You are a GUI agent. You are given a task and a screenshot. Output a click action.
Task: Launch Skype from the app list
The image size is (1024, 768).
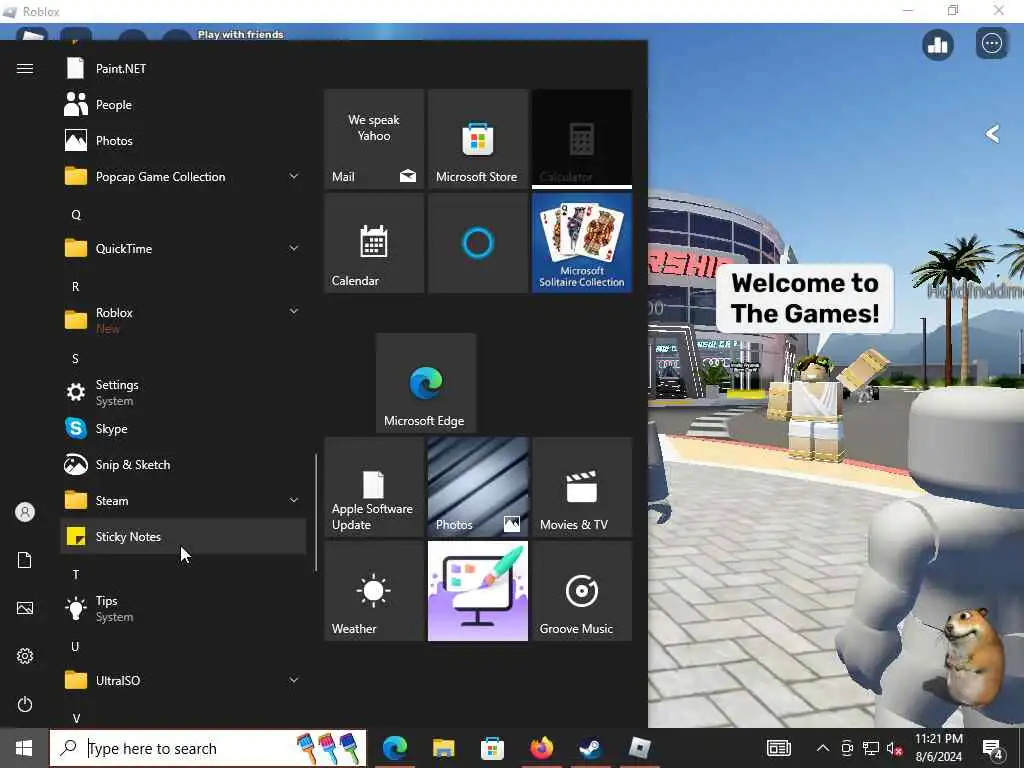[x=183, y=428]
